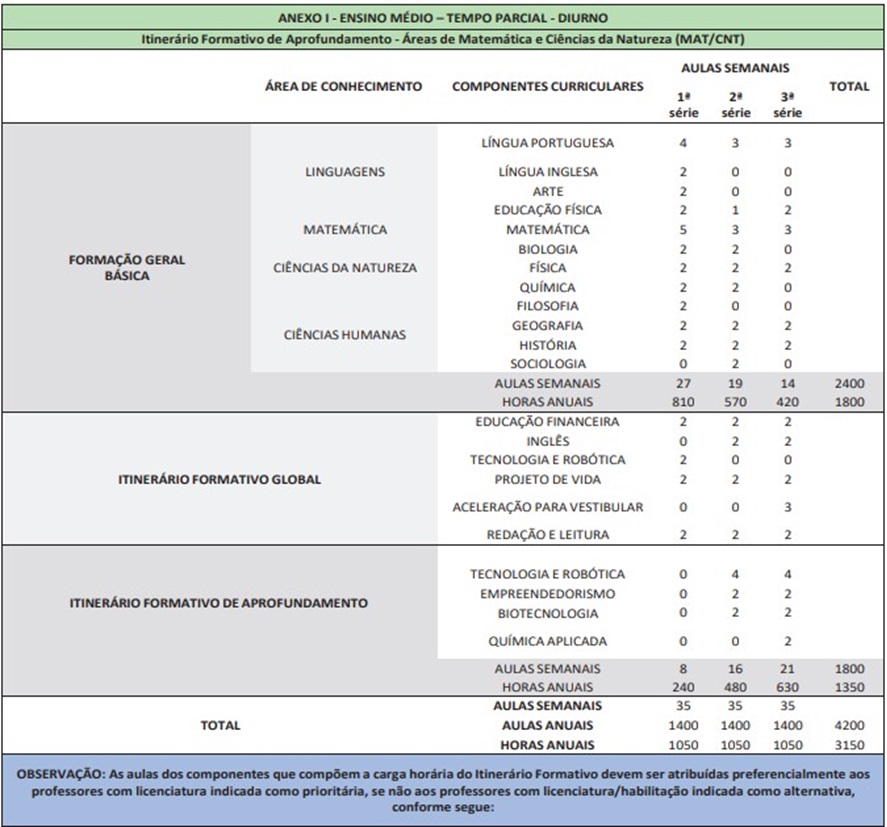Click the QUÍMICA APLICADA component cell
The image size is (887, 827).
click(x=547, y=641)
